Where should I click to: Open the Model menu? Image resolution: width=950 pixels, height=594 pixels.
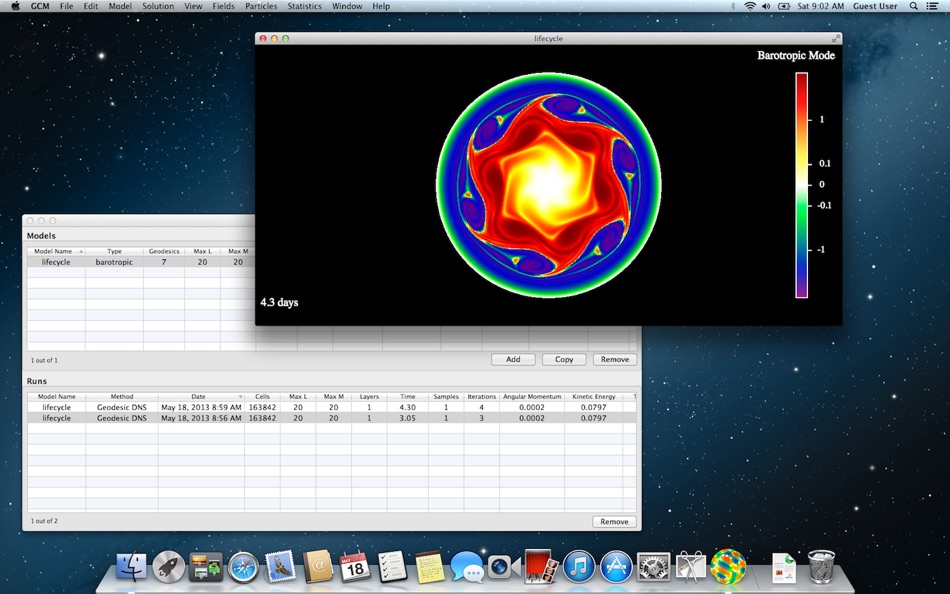tap(120, 6)
